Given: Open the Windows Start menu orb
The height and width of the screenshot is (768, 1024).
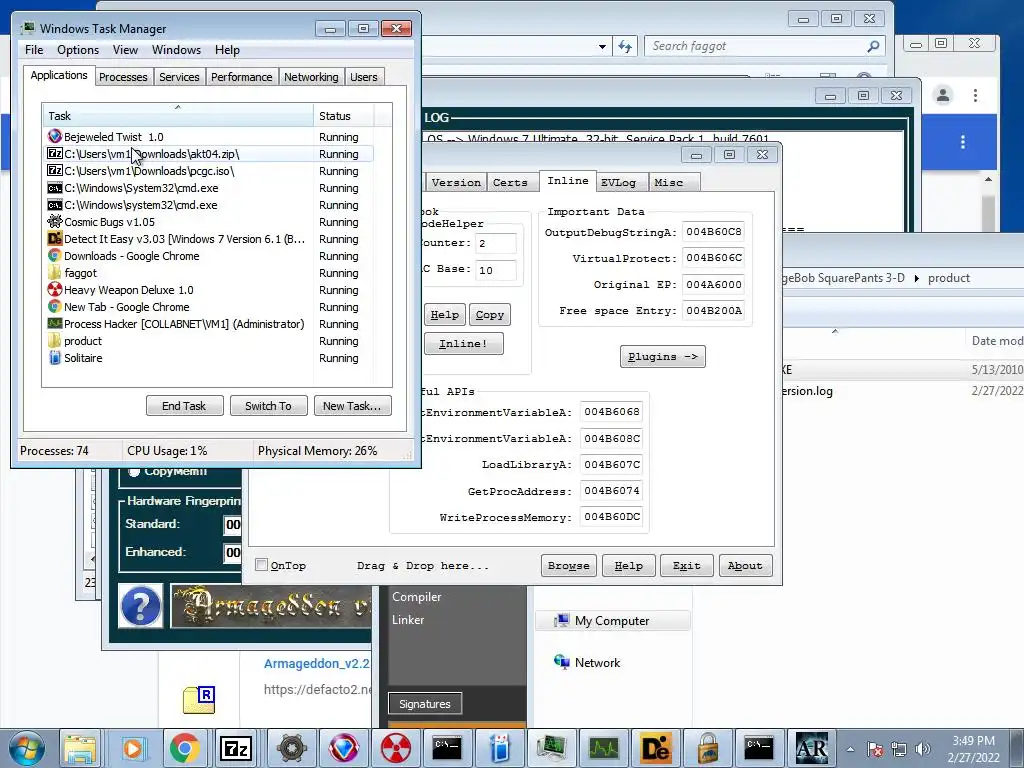Looking at the screenshot, I should click(x=26, y=748).
